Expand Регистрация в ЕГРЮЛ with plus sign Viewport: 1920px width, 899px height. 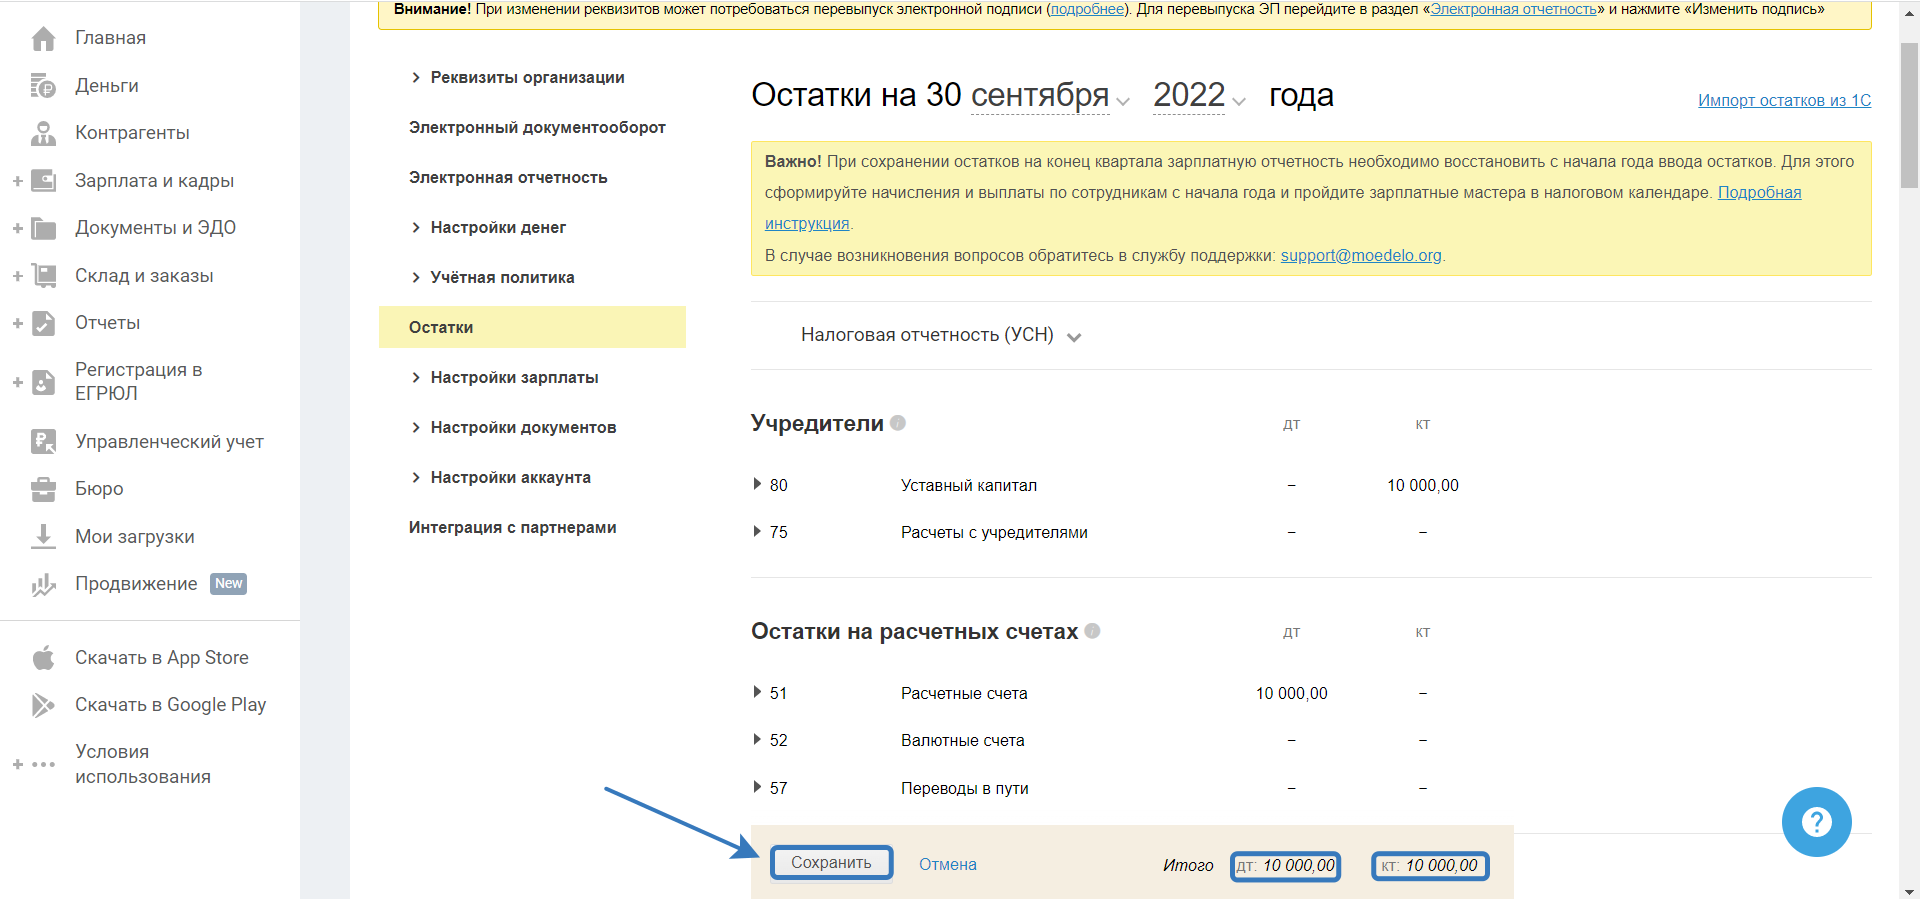(x=17, y=382)
